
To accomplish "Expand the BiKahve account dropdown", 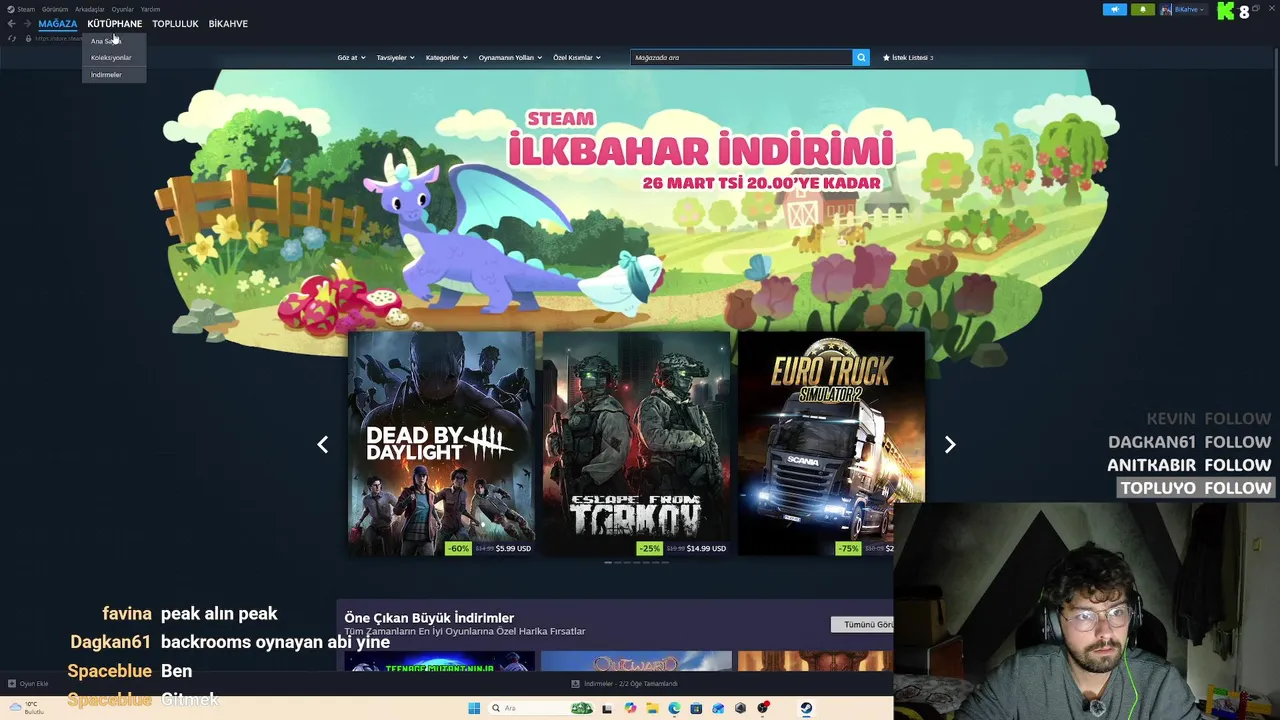I will (1190, 10).
